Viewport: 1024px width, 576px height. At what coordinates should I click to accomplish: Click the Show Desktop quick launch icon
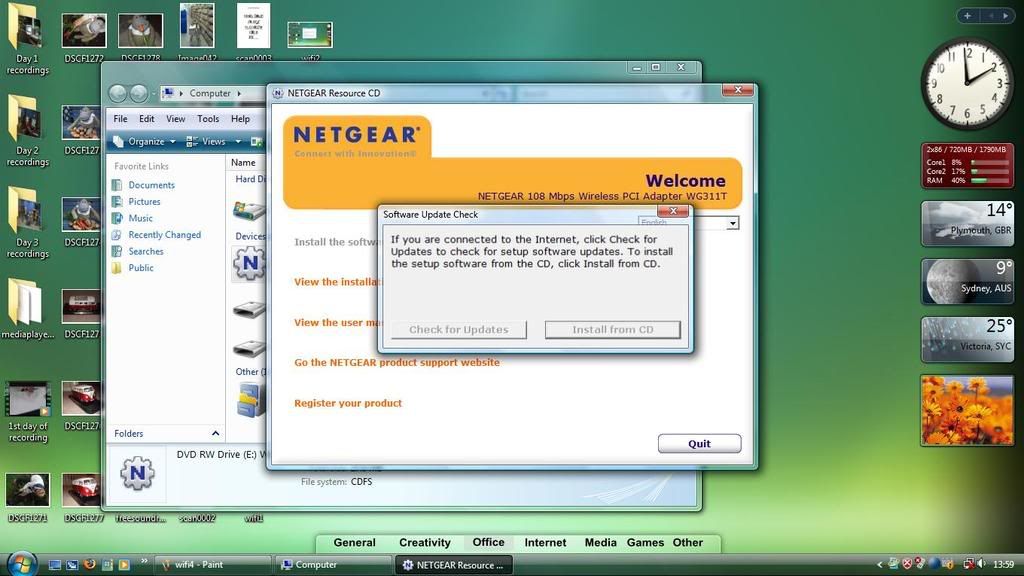(55, 564)
